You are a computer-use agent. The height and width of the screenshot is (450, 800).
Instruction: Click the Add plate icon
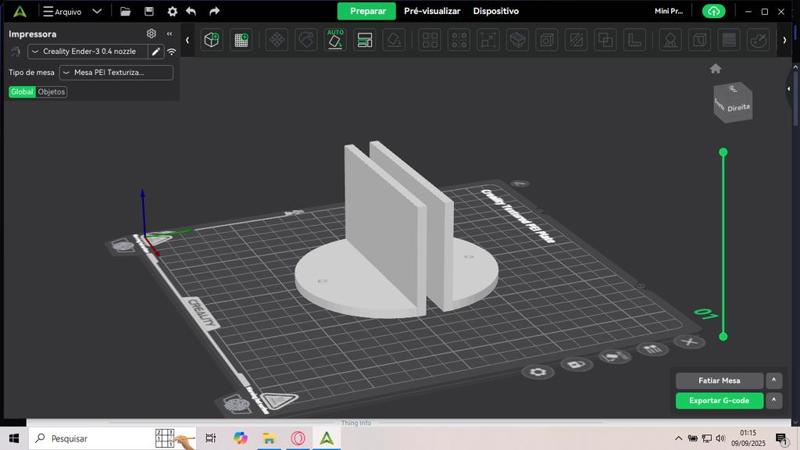(241, 40)
